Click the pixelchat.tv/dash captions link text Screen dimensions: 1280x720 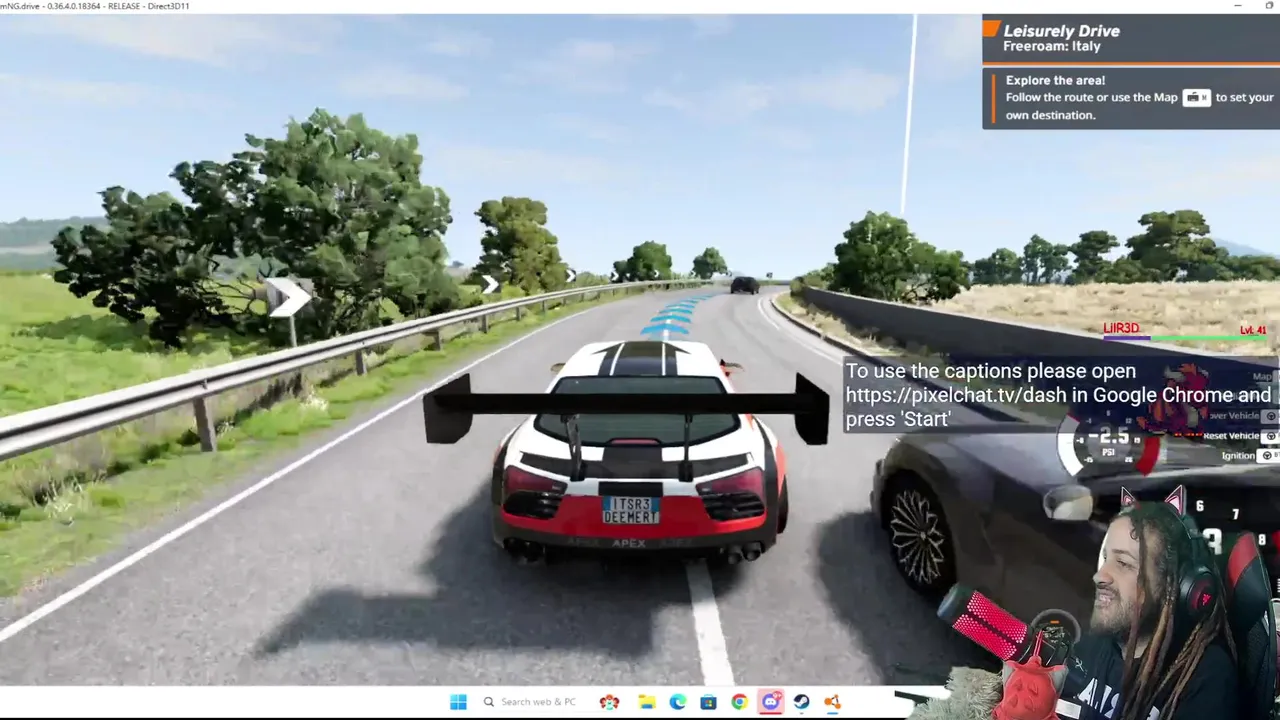(x=956, y=395)
